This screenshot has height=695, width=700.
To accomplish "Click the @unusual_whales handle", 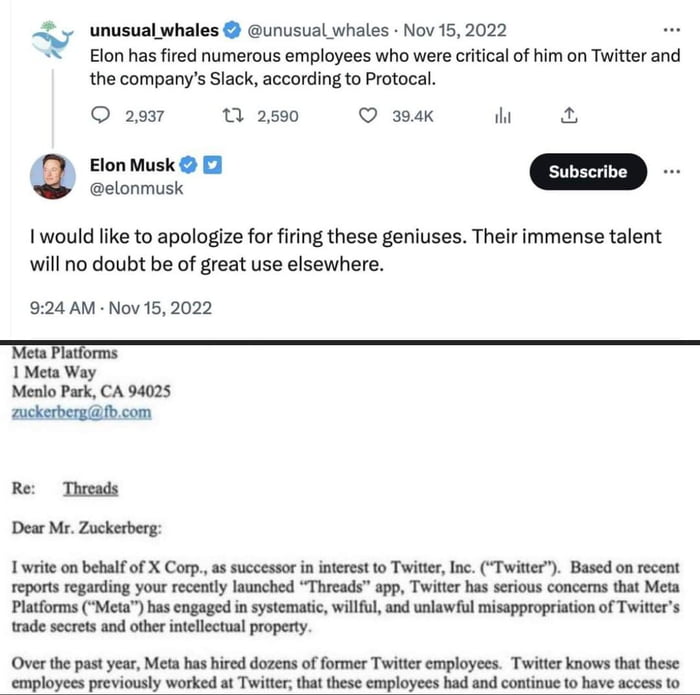I will (318, 30).
